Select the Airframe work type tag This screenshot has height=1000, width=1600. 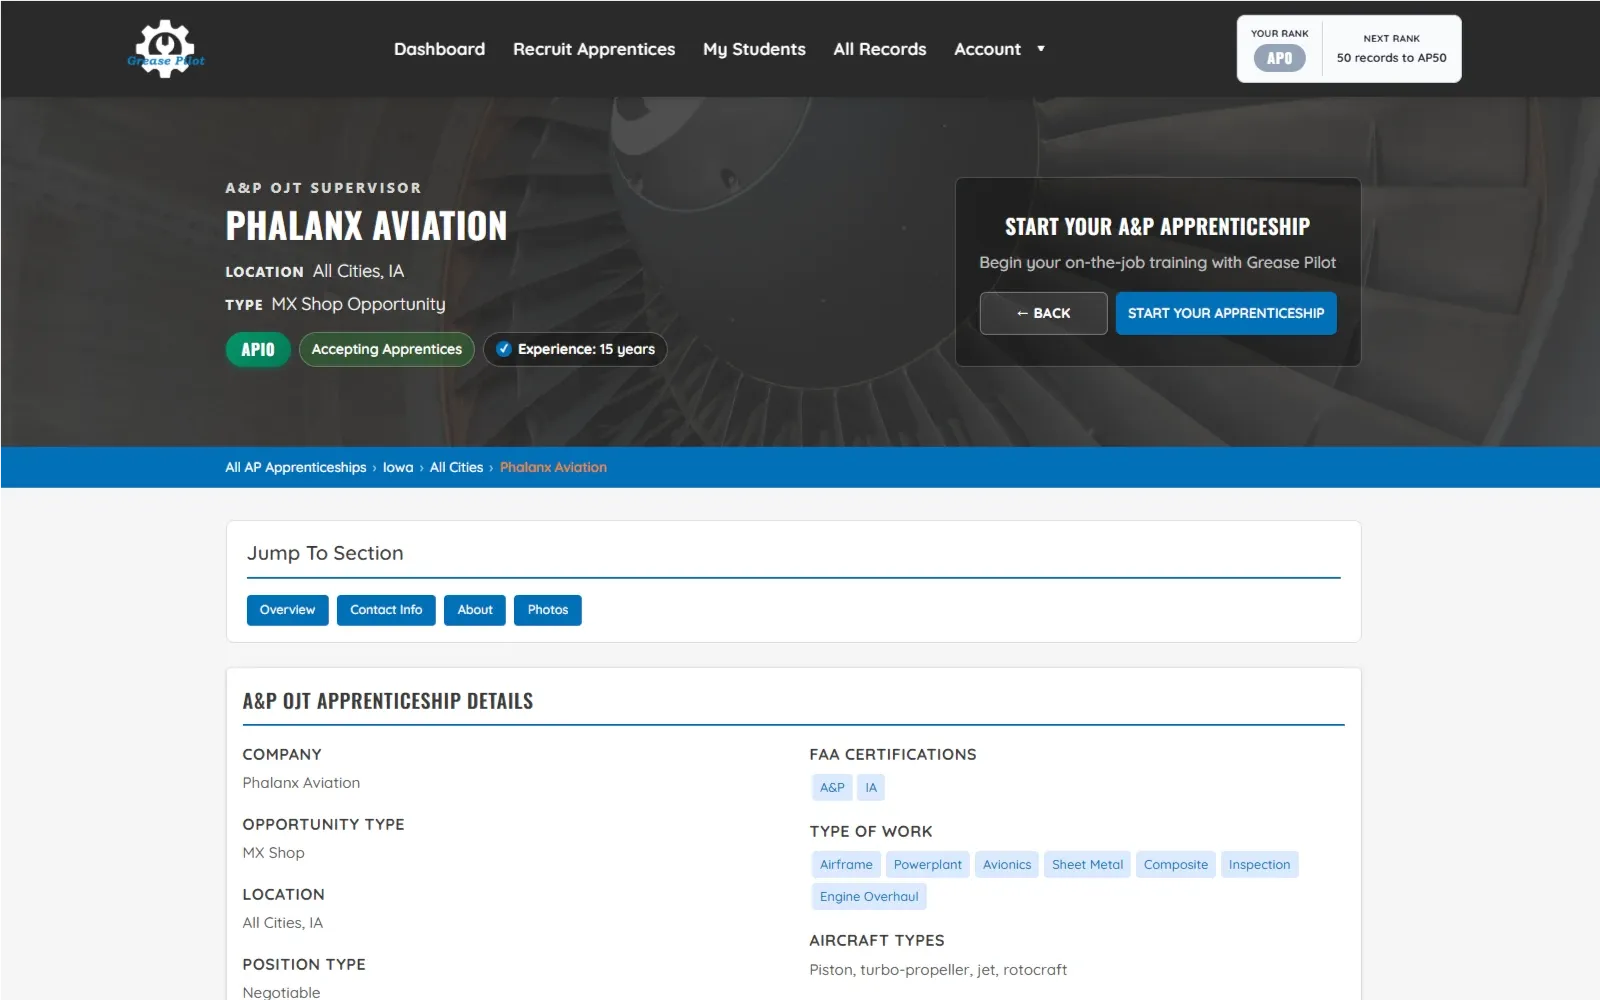click(846, 865)
